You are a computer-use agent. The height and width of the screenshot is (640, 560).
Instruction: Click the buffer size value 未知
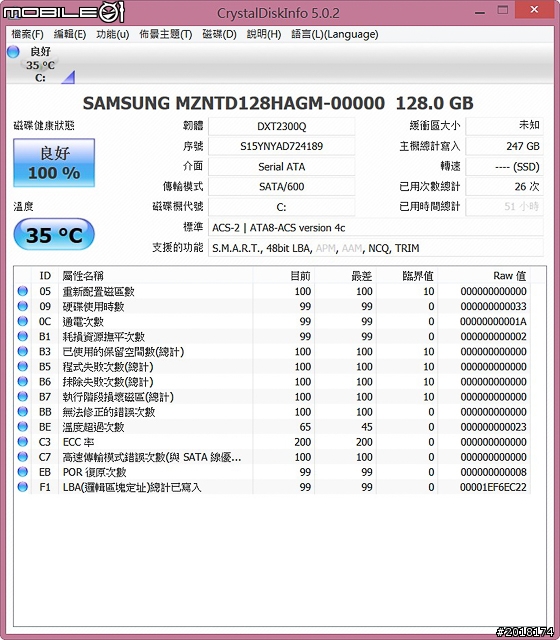(x=504, y=126)
